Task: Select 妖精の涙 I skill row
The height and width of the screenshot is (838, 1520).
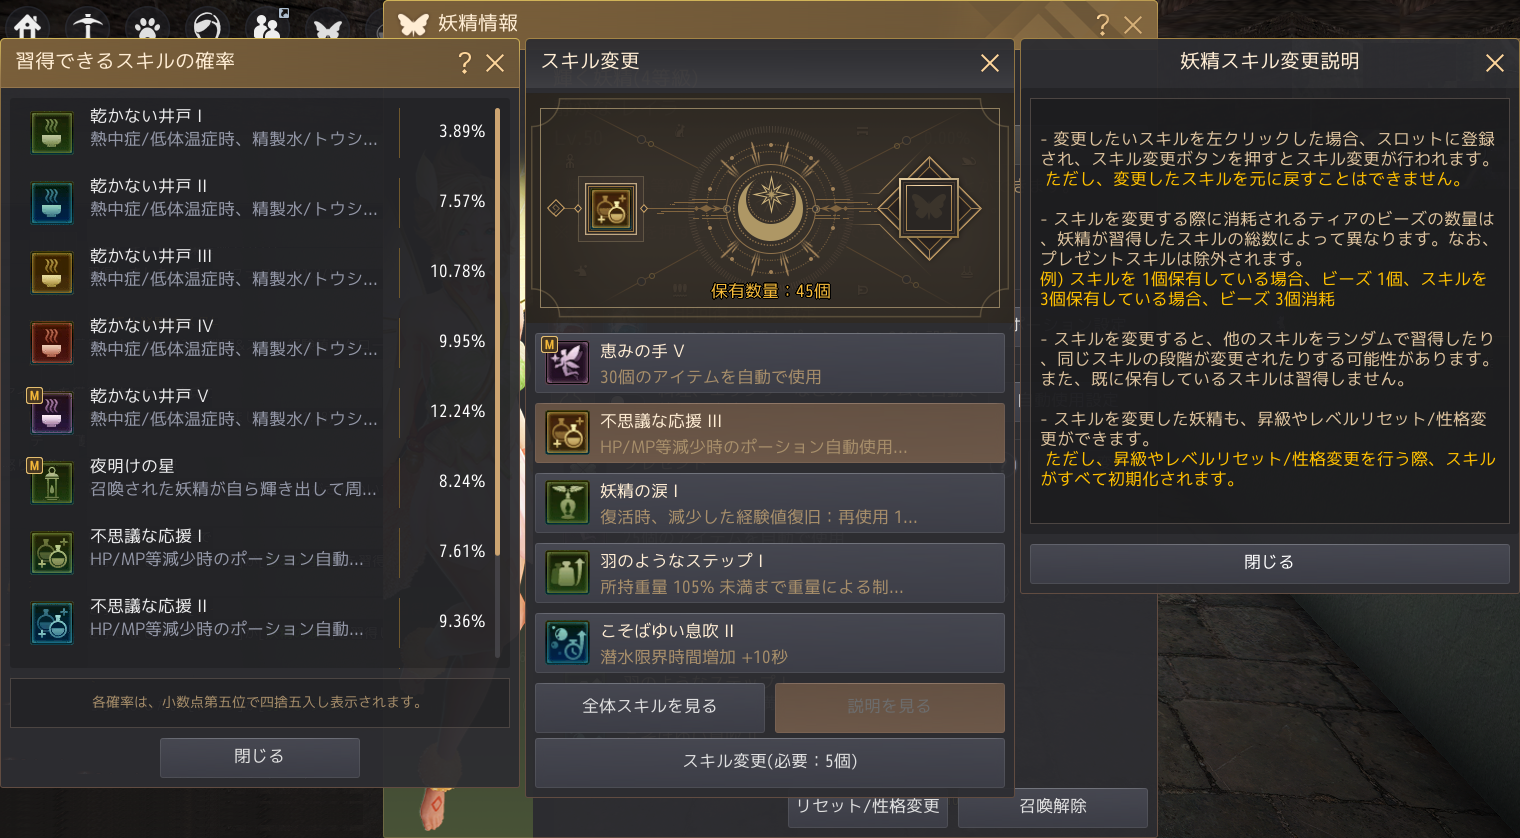Action: click(770, 503)
